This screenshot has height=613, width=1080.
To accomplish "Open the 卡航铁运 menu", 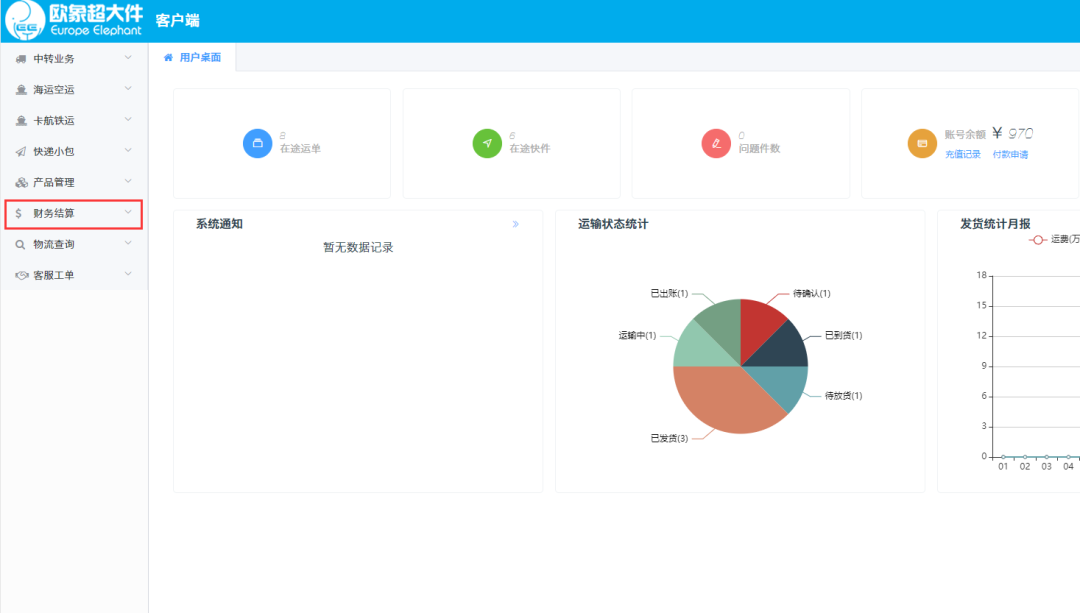I will 74,121.
